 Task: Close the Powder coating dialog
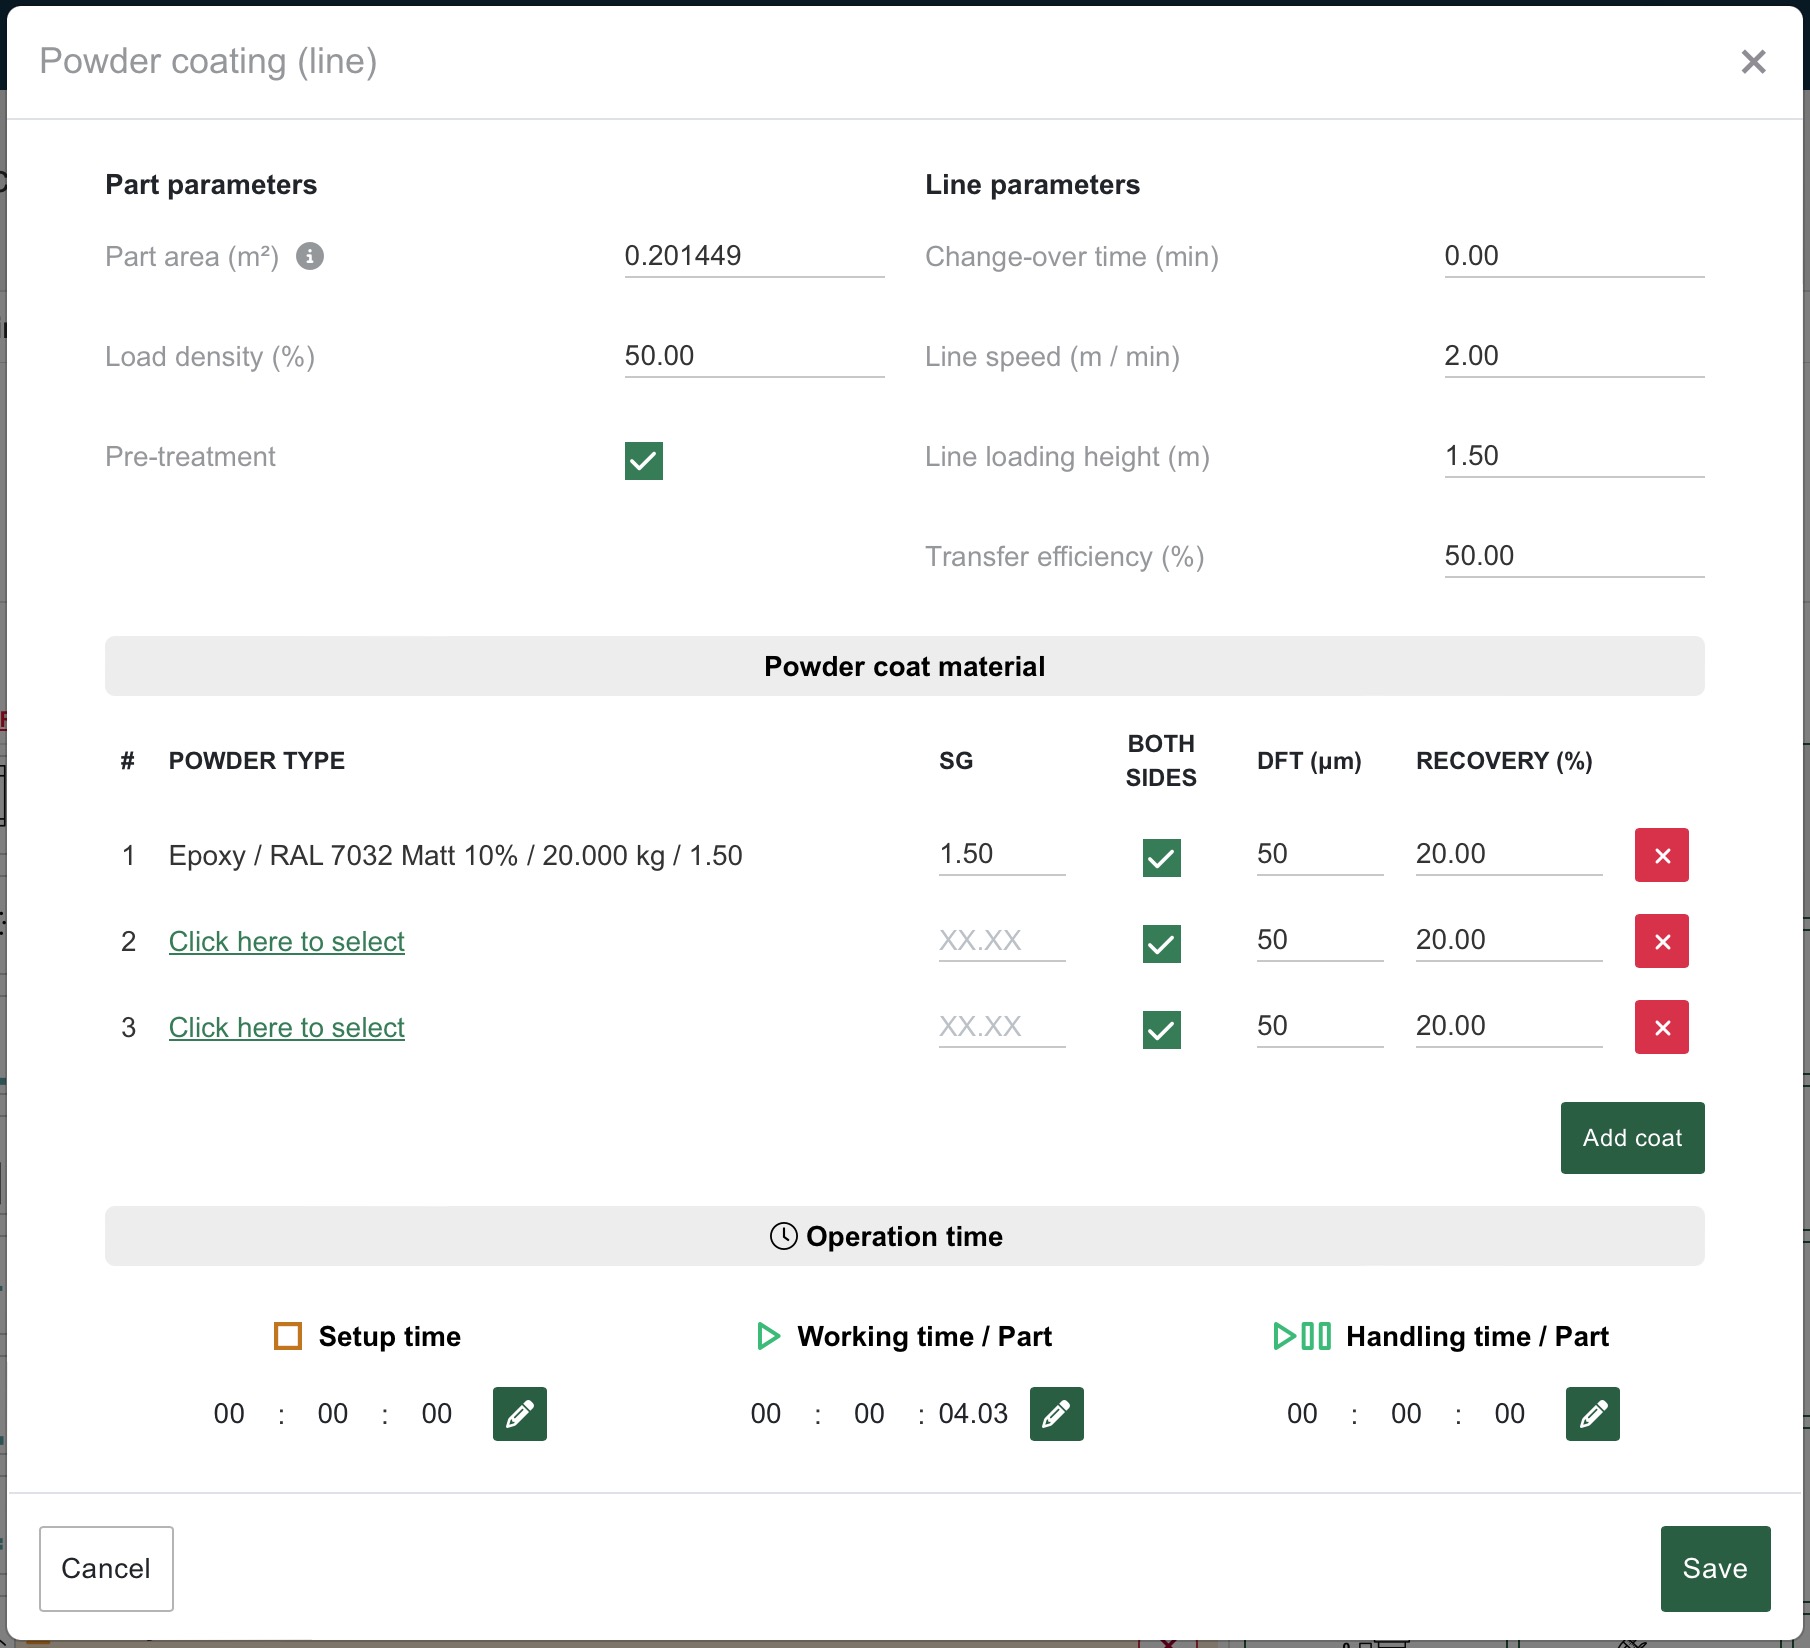[x=1752, y=62]
